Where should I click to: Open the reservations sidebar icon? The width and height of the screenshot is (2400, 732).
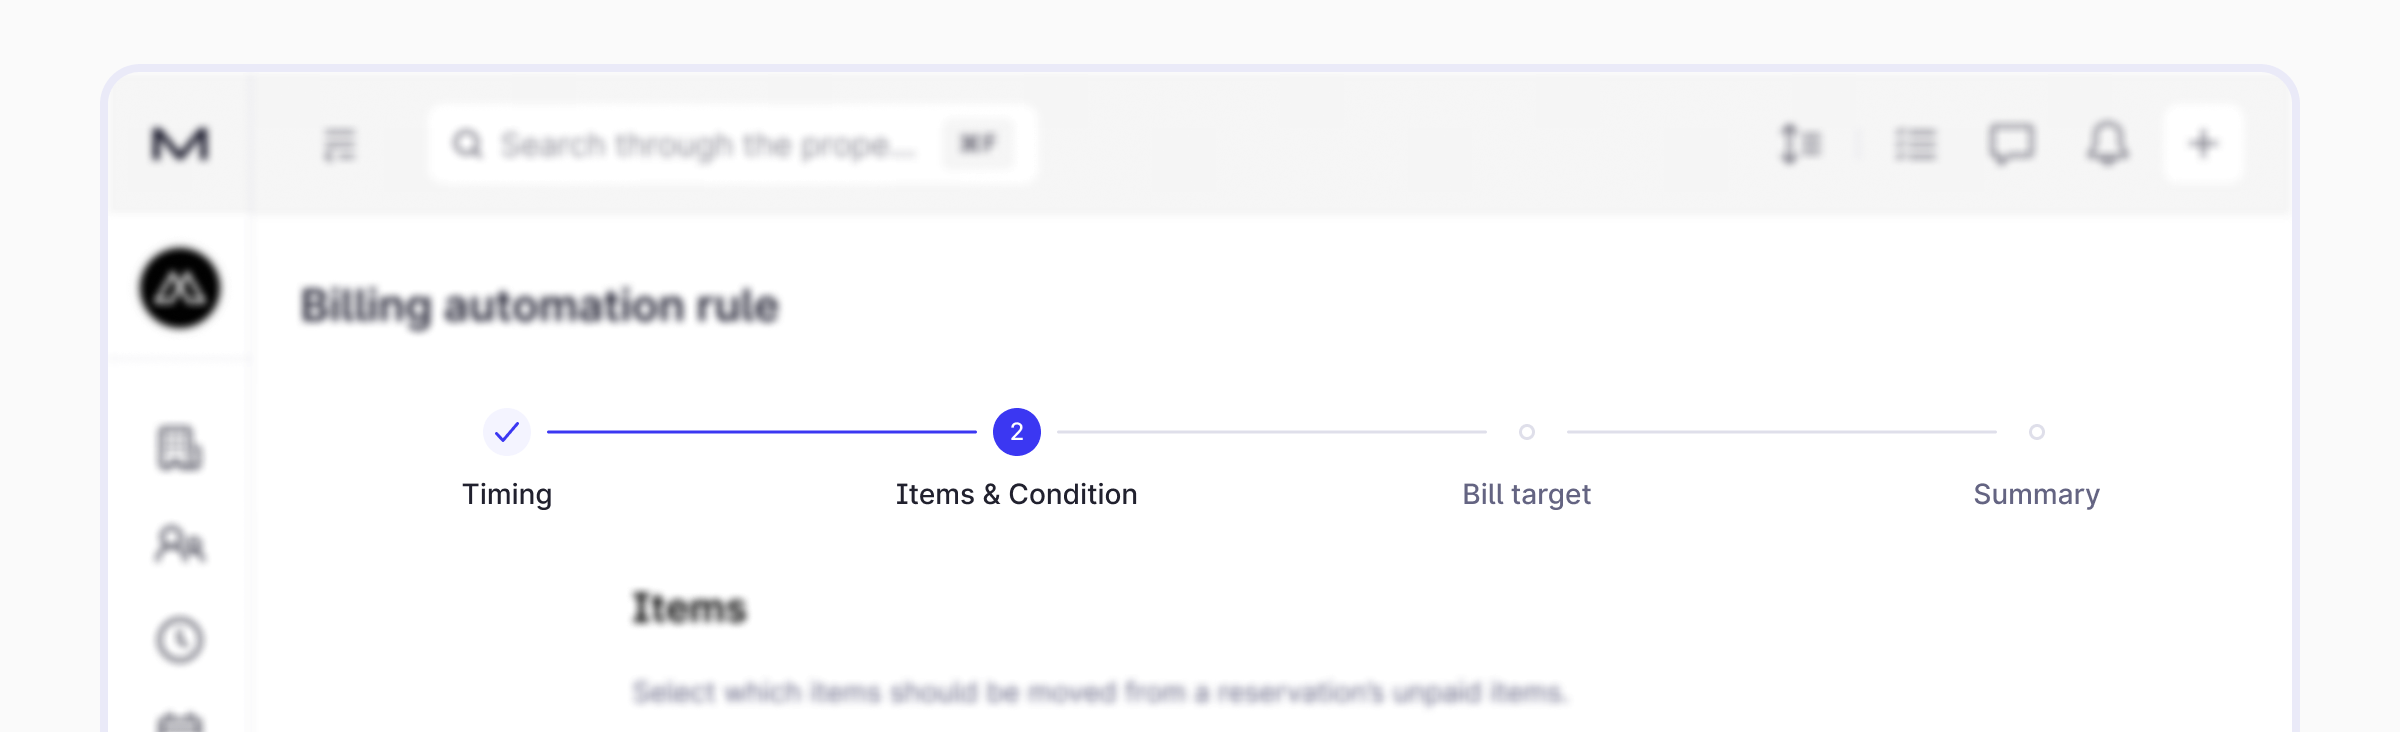(180, 447)
